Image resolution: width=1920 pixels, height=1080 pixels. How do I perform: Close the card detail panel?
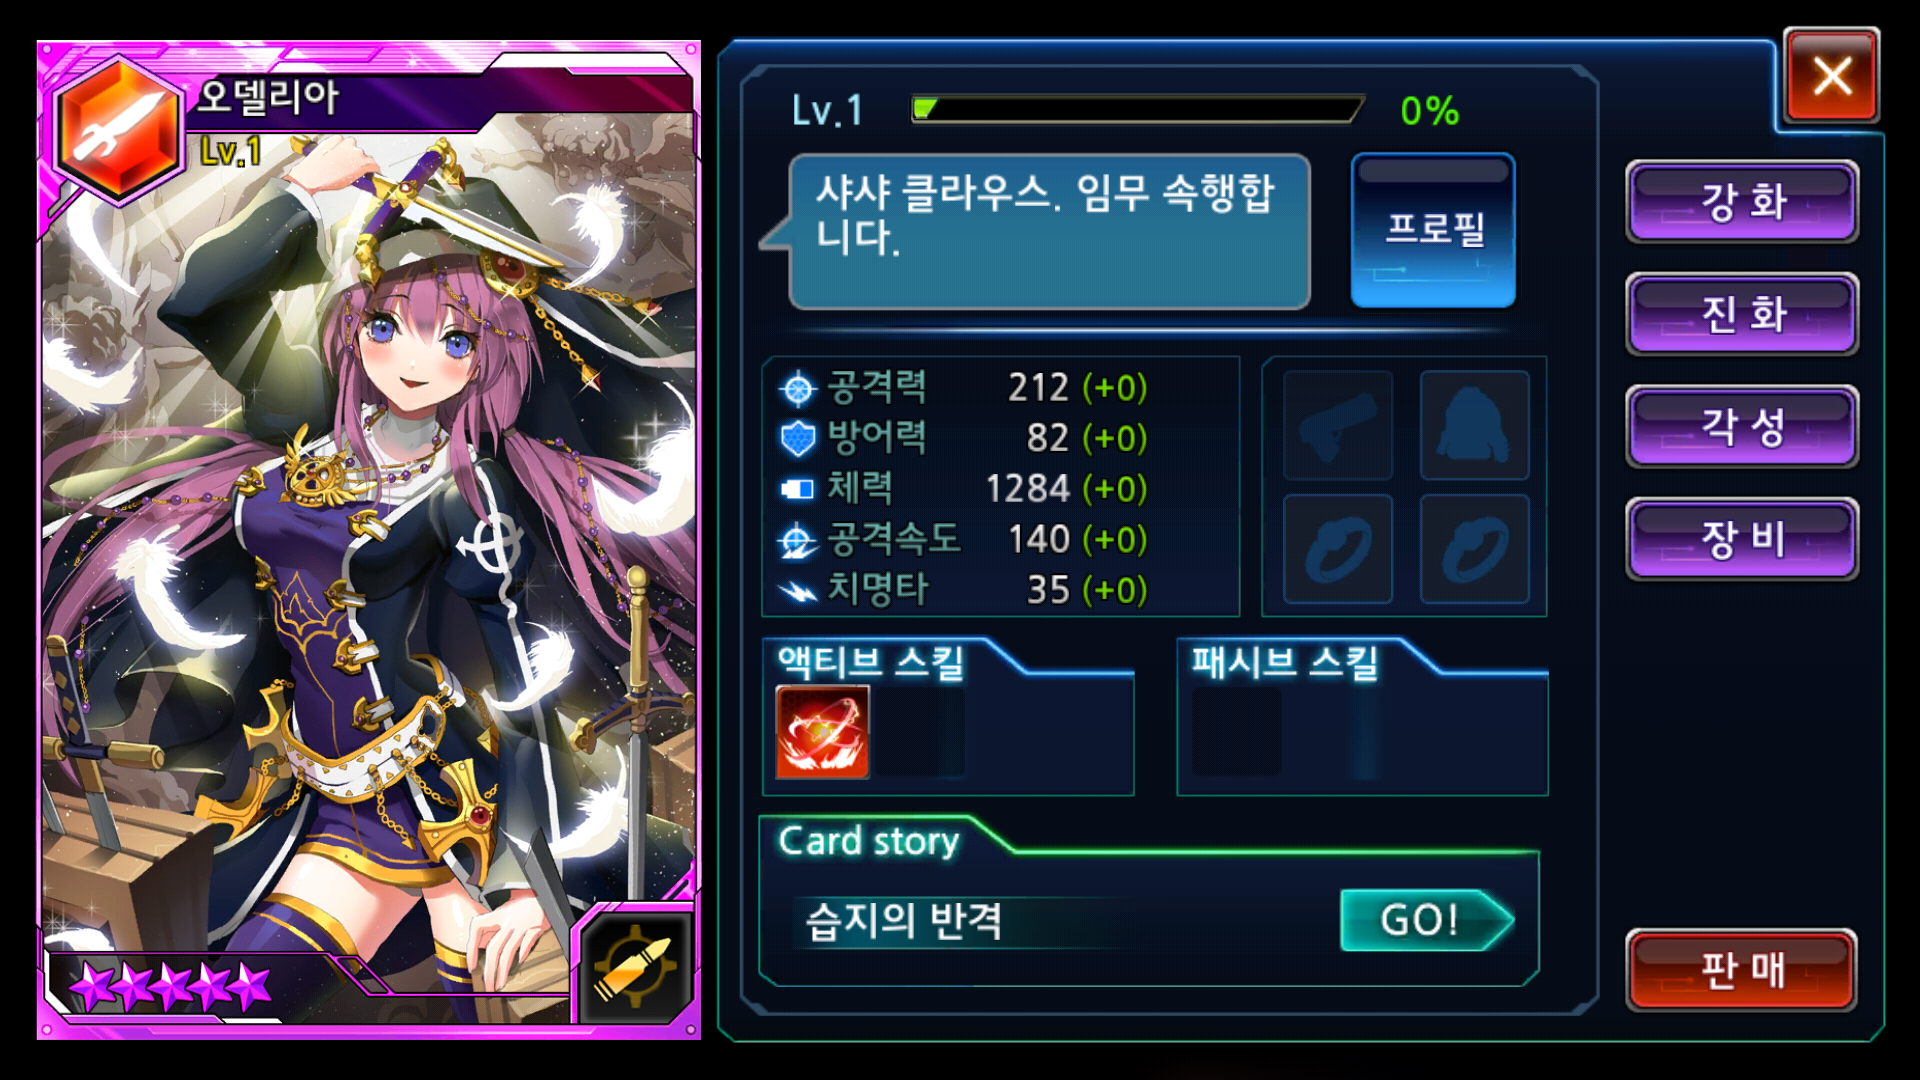pos(1832,76)
